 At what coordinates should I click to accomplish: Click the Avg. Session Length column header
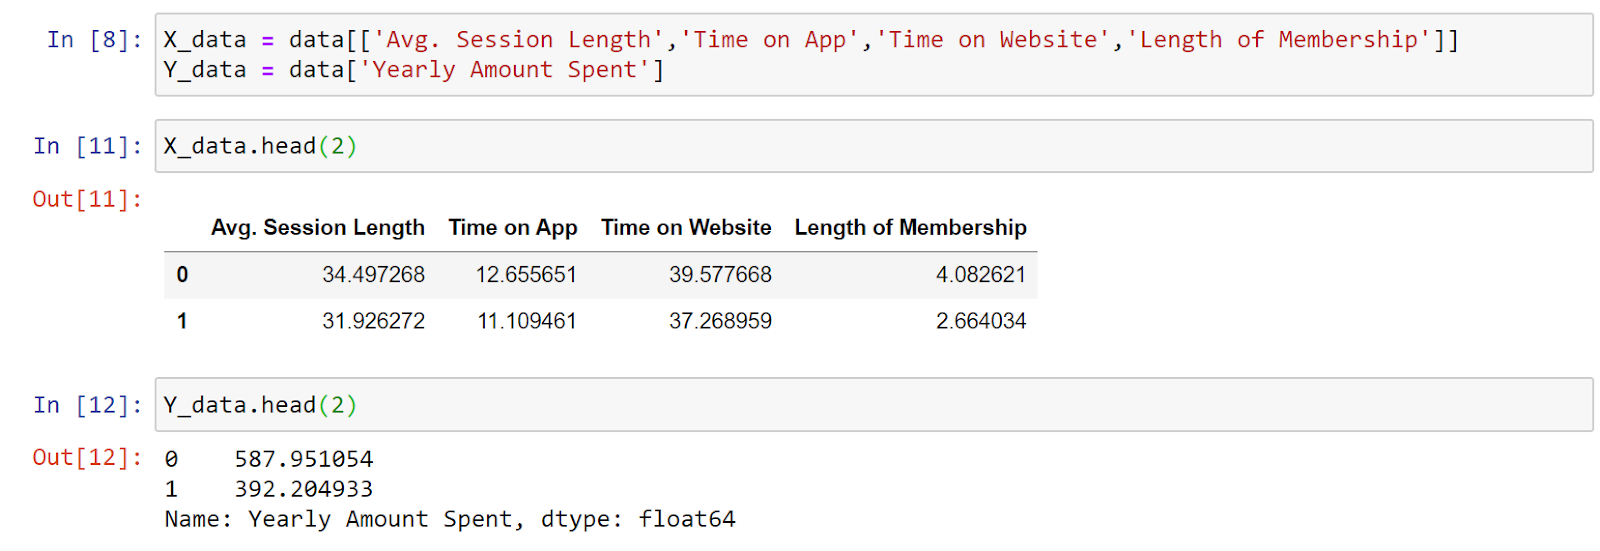tap(318, 228)
